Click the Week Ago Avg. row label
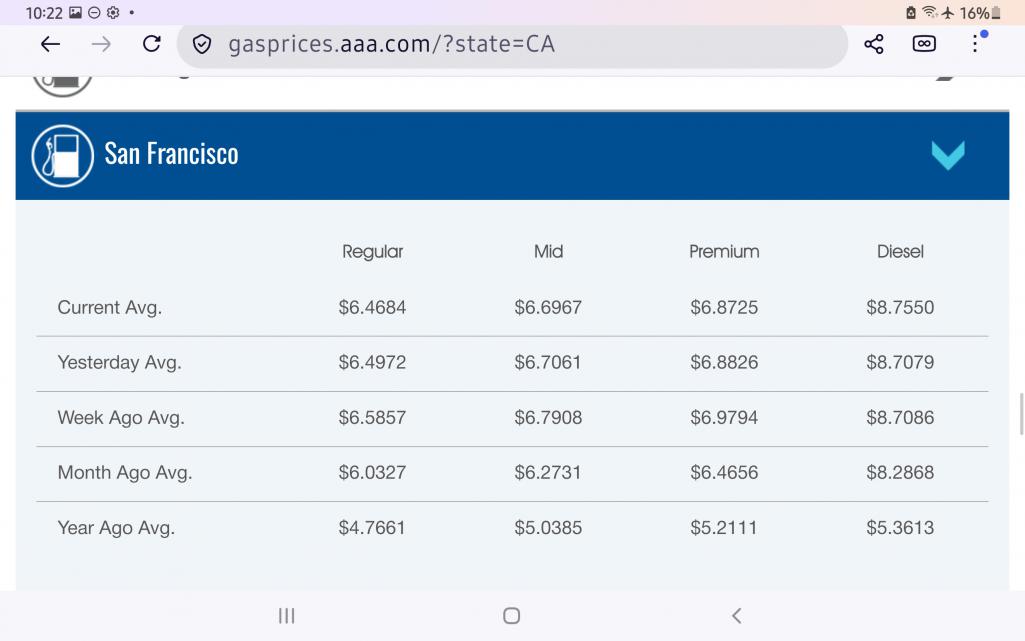1025x641 pixels. pos(121,418)
